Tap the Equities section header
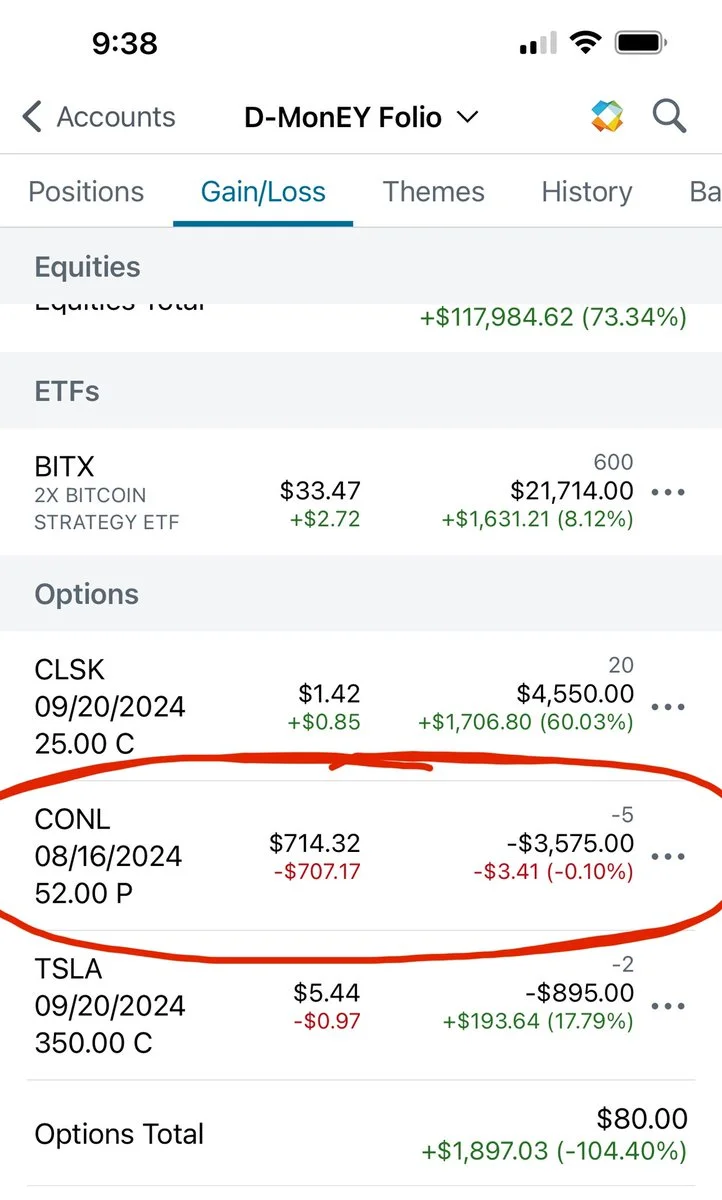The height and width of the screenshot is (1200, 722). [361, 267]
